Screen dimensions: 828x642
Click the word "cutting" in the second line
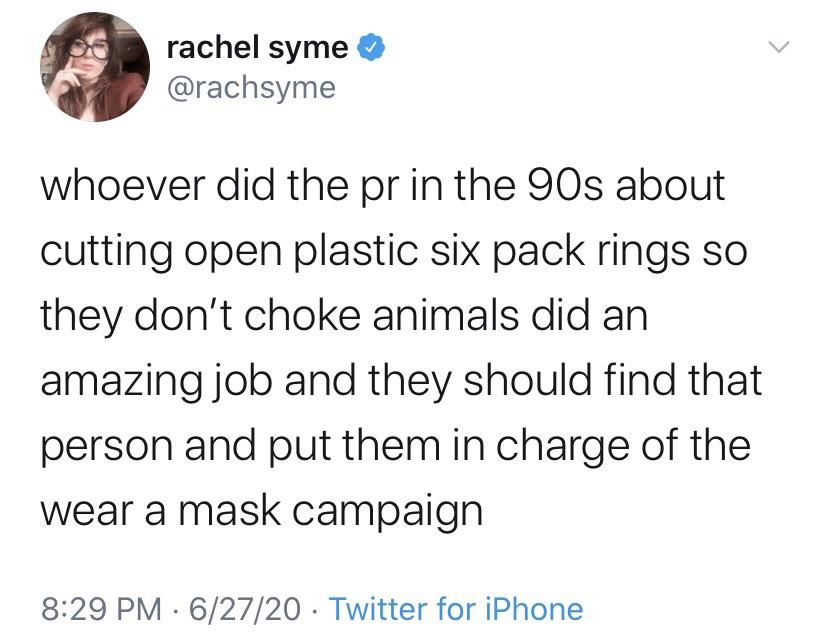107,252
